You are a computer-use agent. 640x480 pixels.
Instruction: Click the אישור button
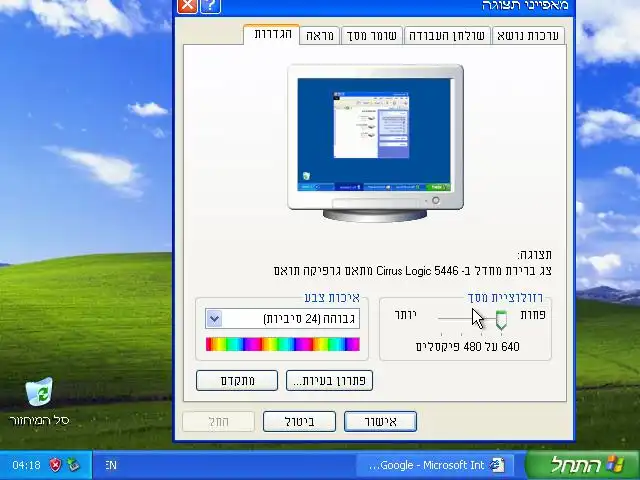click(380, 421)
